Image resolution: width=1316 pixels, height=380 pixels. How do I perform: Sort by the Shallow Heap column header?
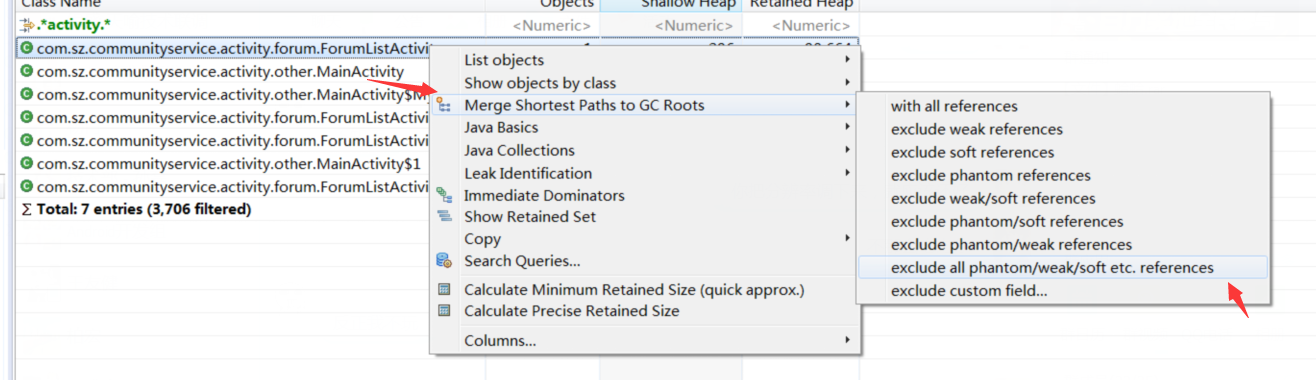[x=671, y=5]
